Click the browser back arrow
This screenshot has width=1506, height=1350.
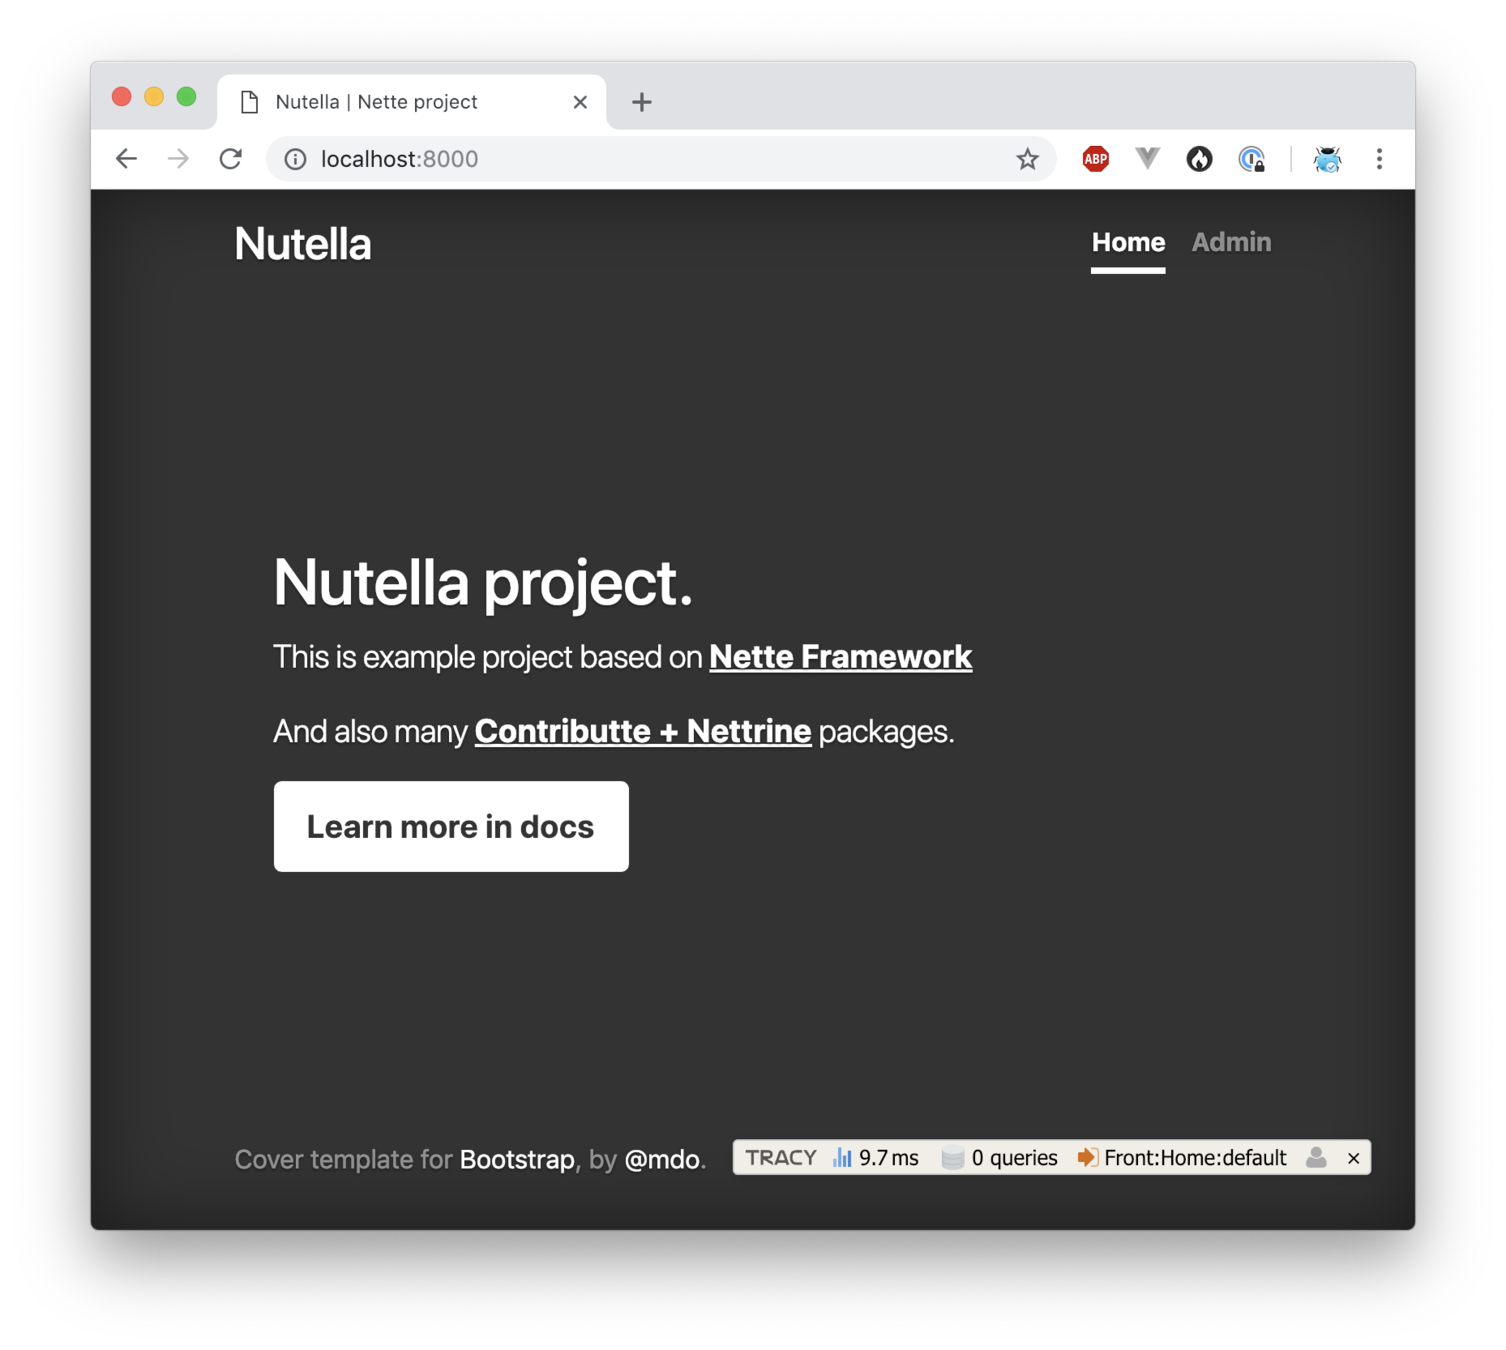tap(126, 159)
